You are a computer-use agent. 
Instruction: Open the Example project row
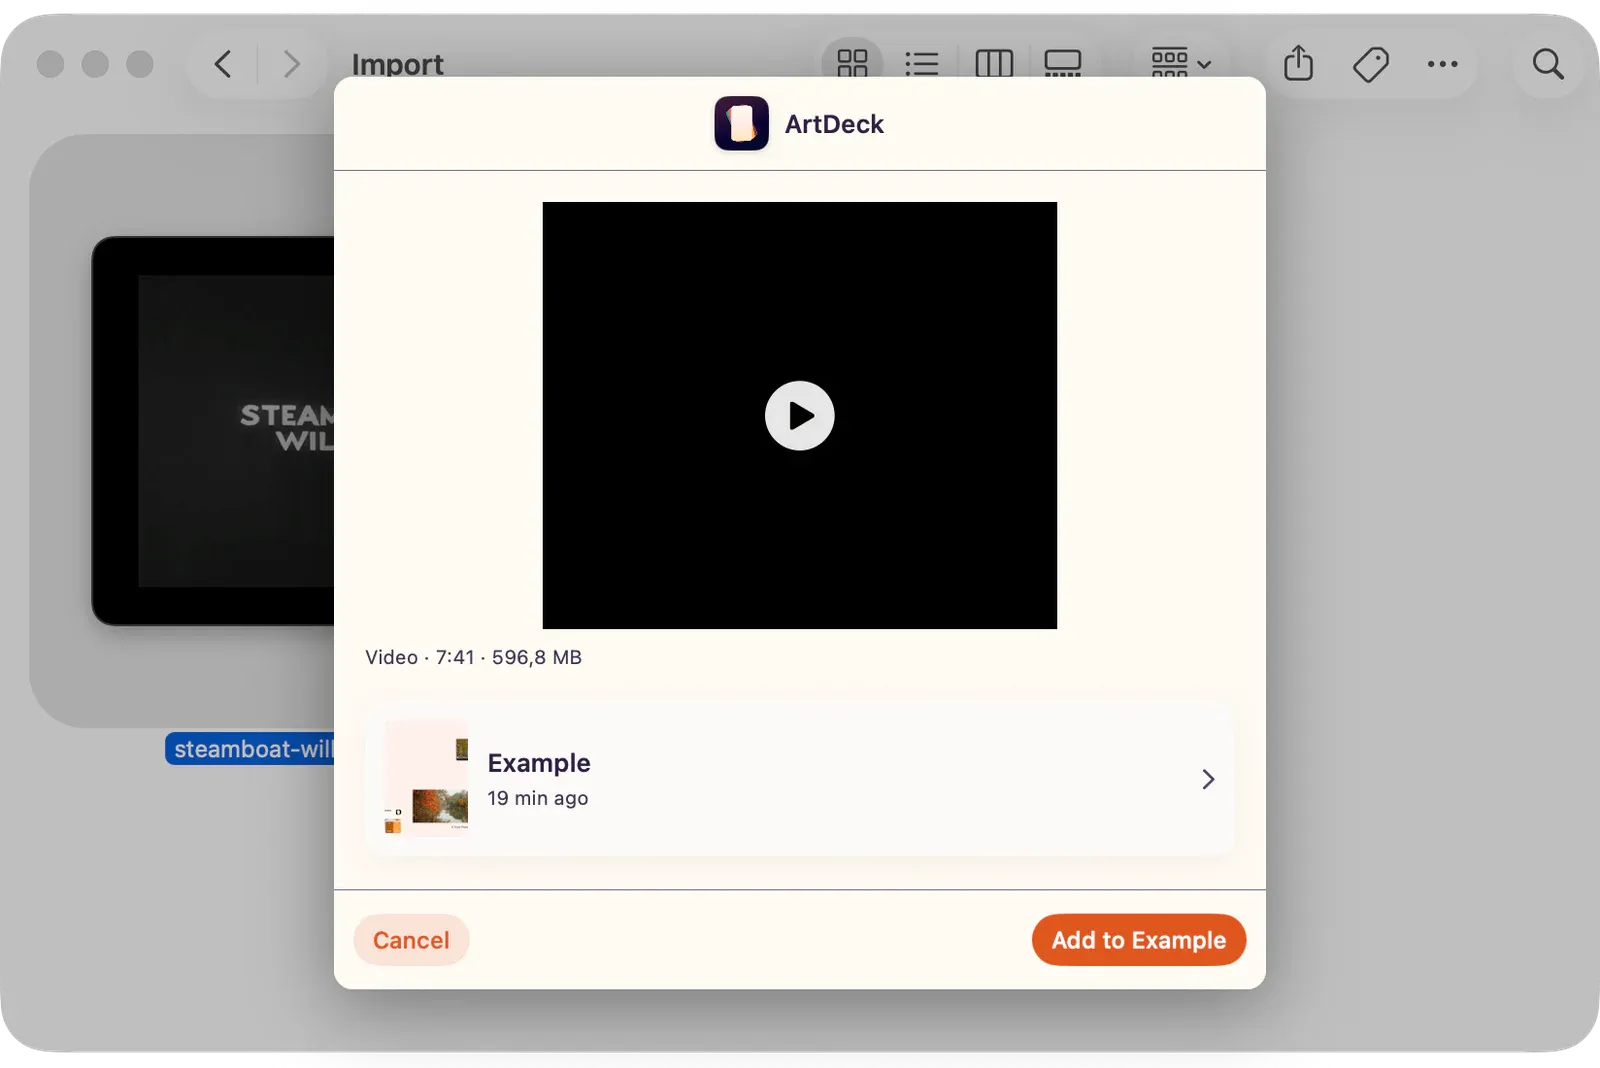pos(800,779)
